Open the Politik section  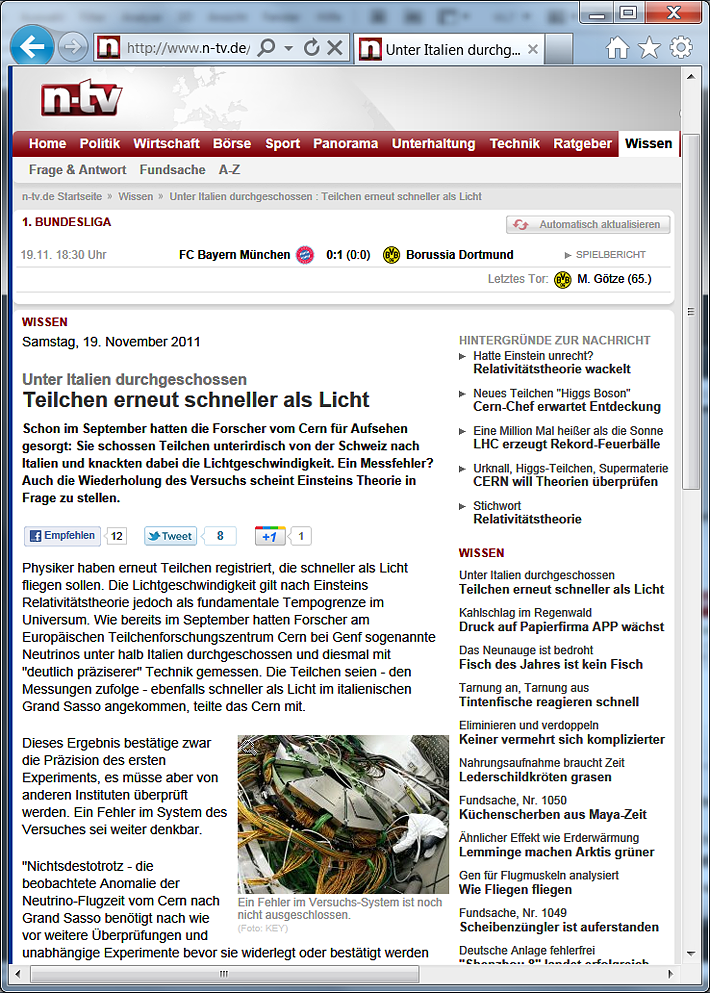coord(100,144)
